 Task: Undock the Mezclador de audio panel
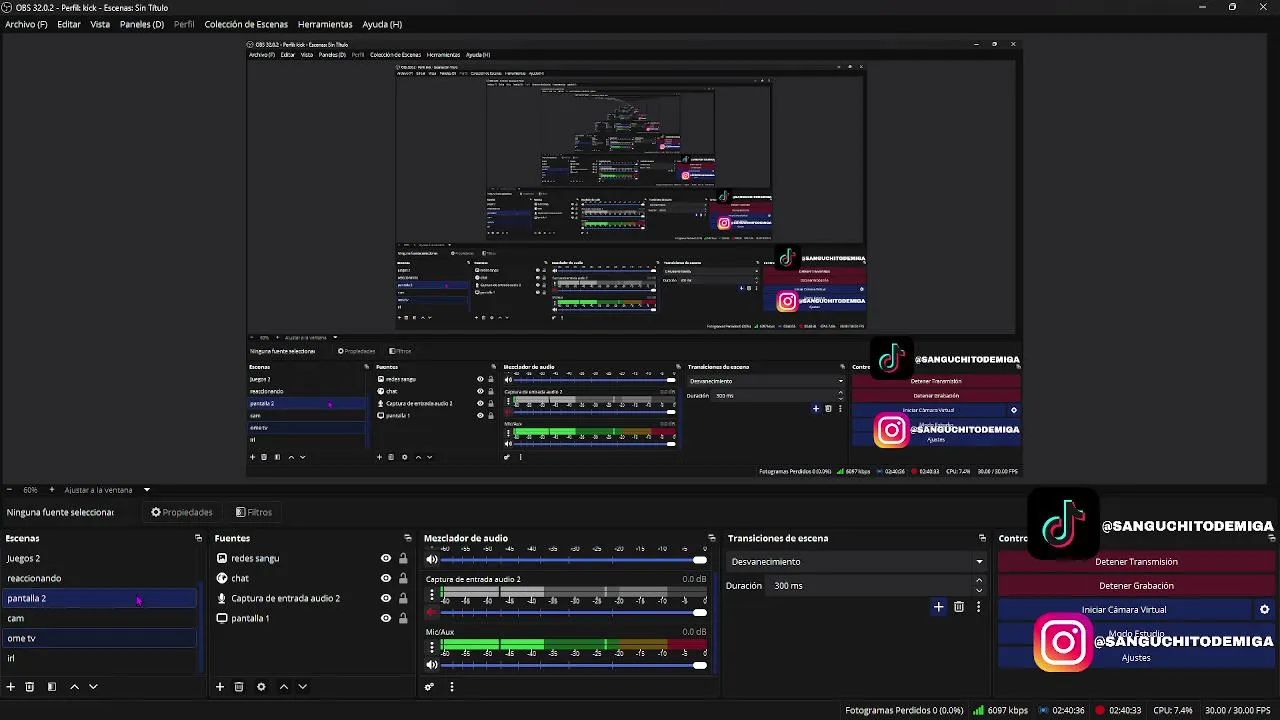(x=711, y=538)
